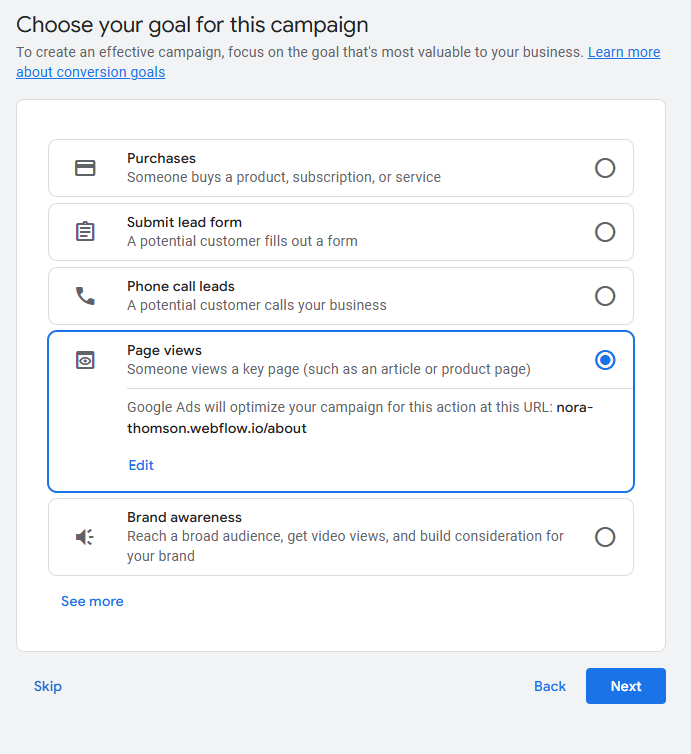Screen dimensions: 691x754
Task: Pick the Brand awareness radio button
Action: click(605, 537)
